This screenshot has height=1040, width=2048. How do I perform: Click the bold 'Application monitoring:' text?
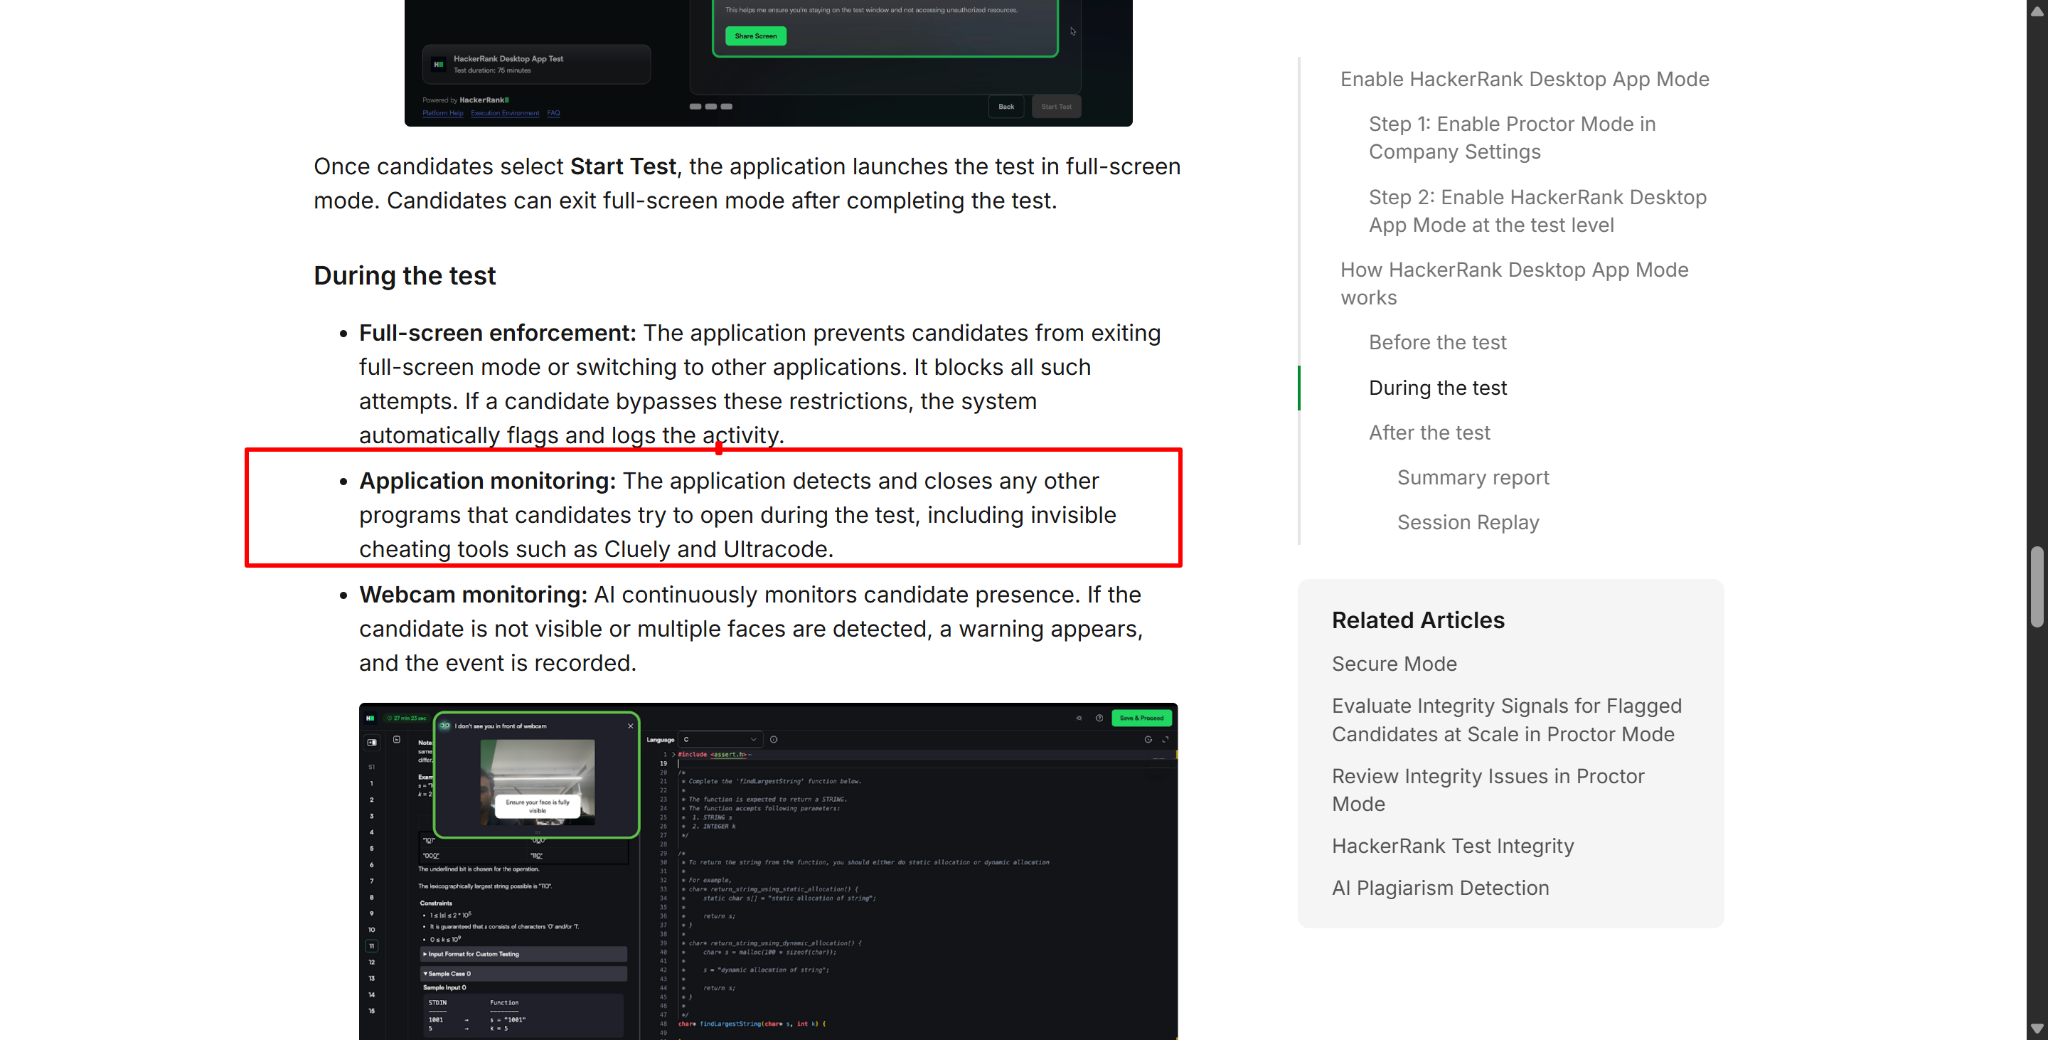point(487,481)
